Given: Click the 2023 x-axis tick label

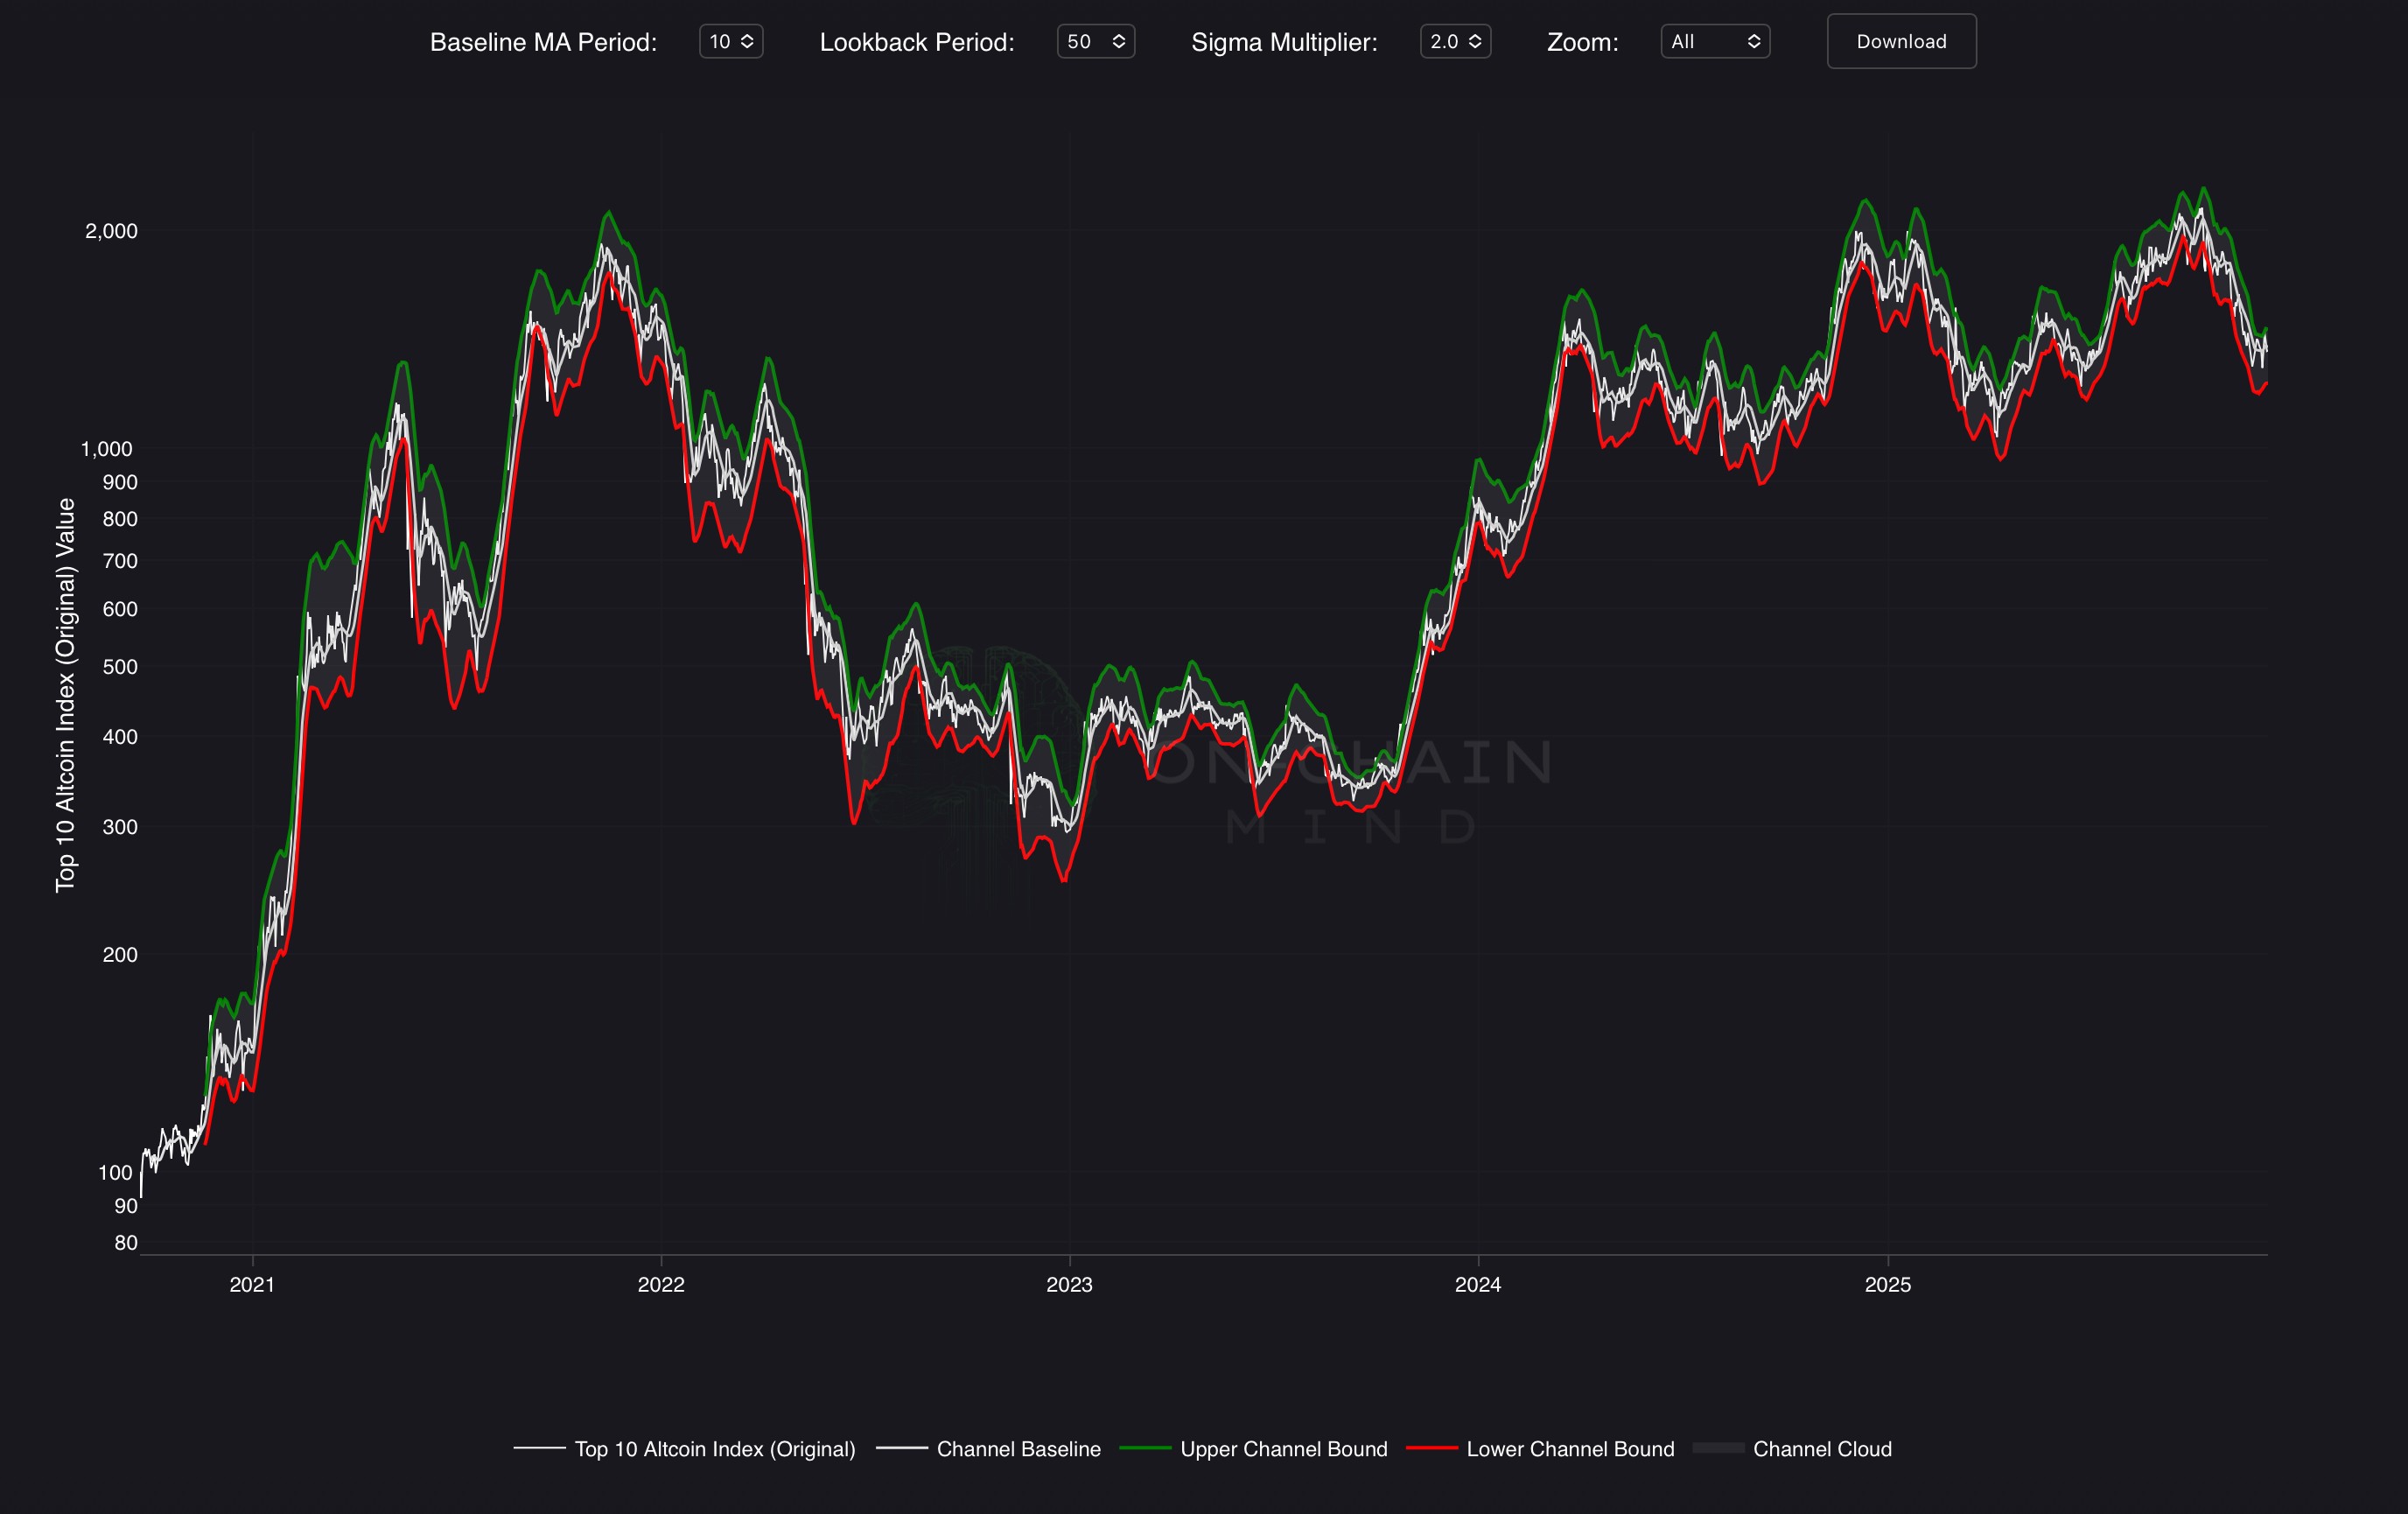Looking at the screenshot, I should point(1069,1284).
